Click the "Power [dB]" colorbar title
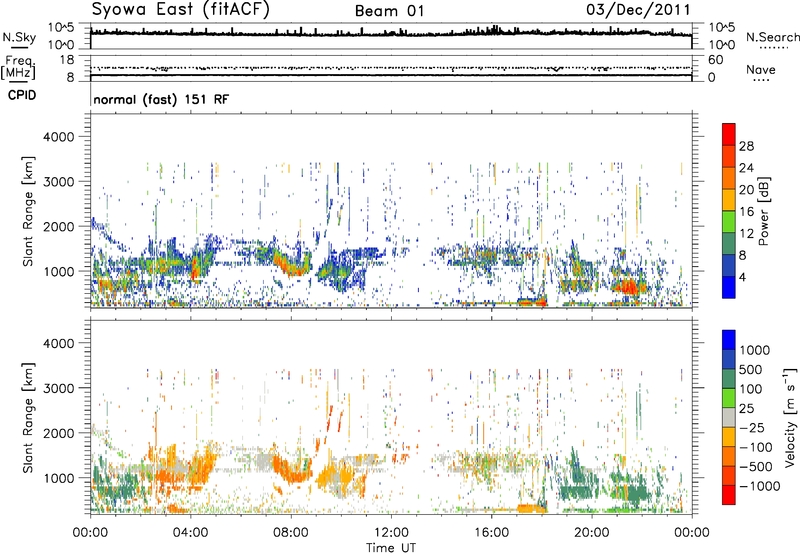The height and width of the screenshot is (554, 800). coord(763,211)
